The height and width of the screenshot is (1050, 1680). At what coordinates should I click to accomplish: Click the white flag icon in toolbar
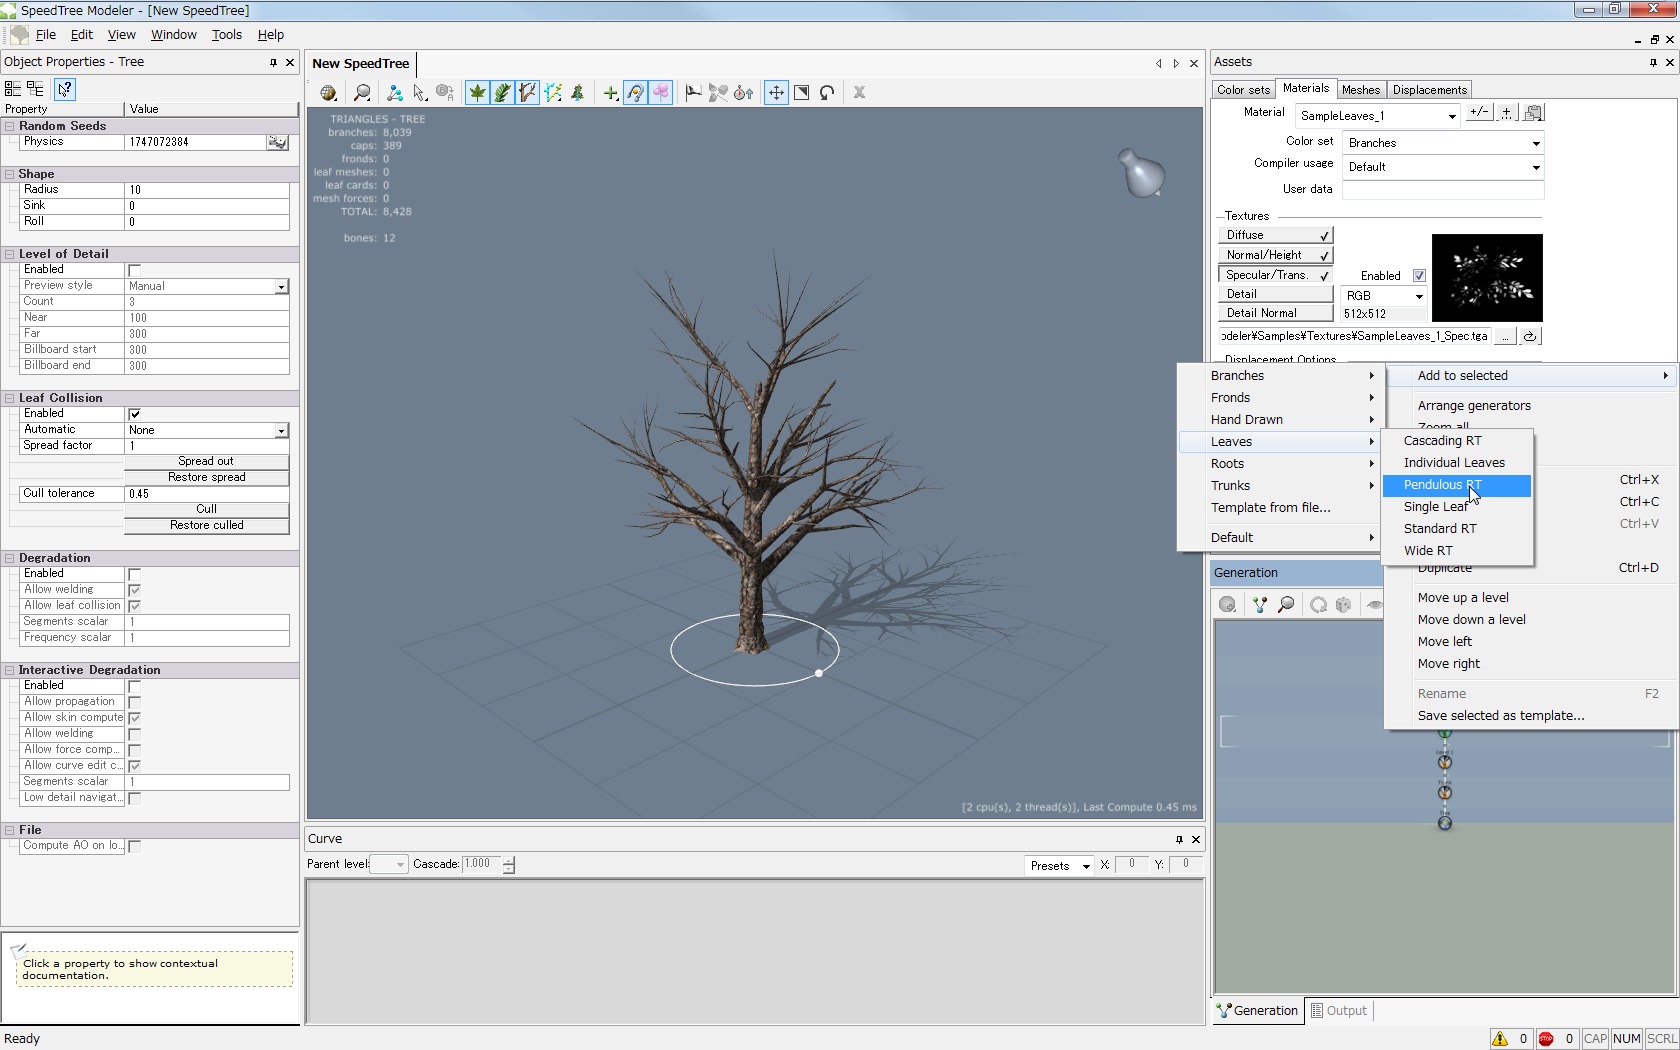(x=692, y=93)
